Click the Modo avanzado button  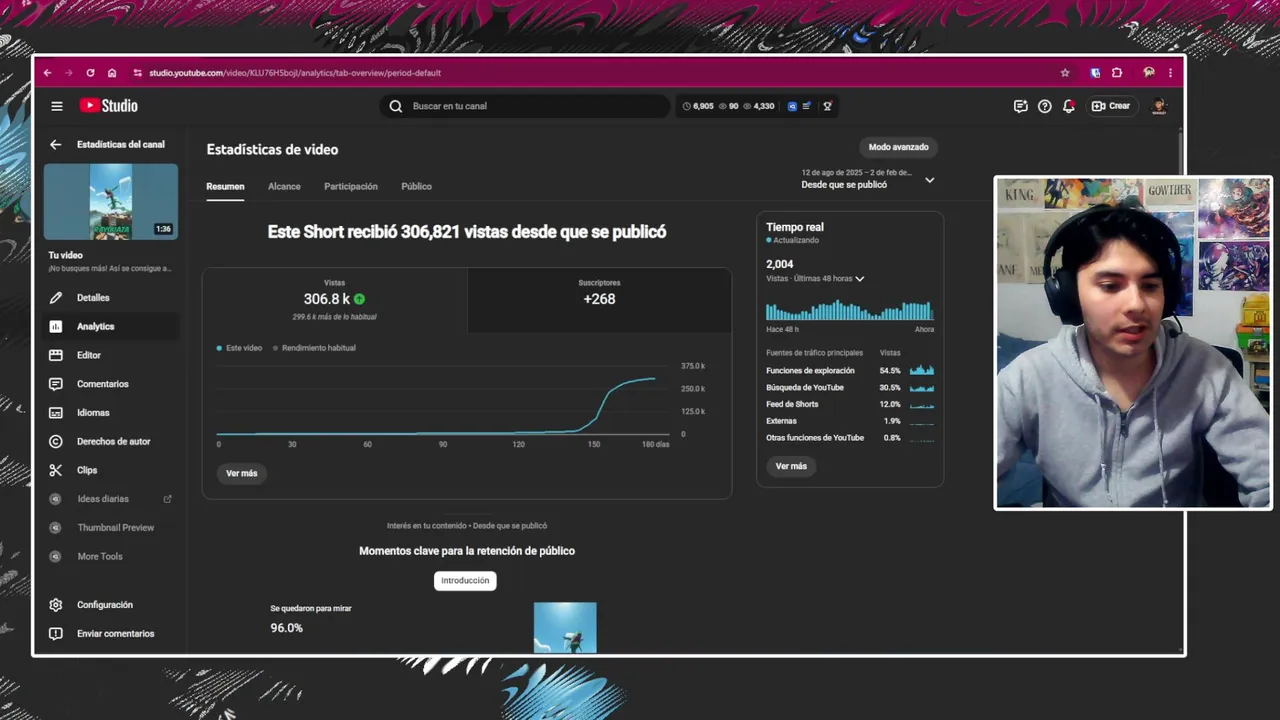click(x=898, y=147)
